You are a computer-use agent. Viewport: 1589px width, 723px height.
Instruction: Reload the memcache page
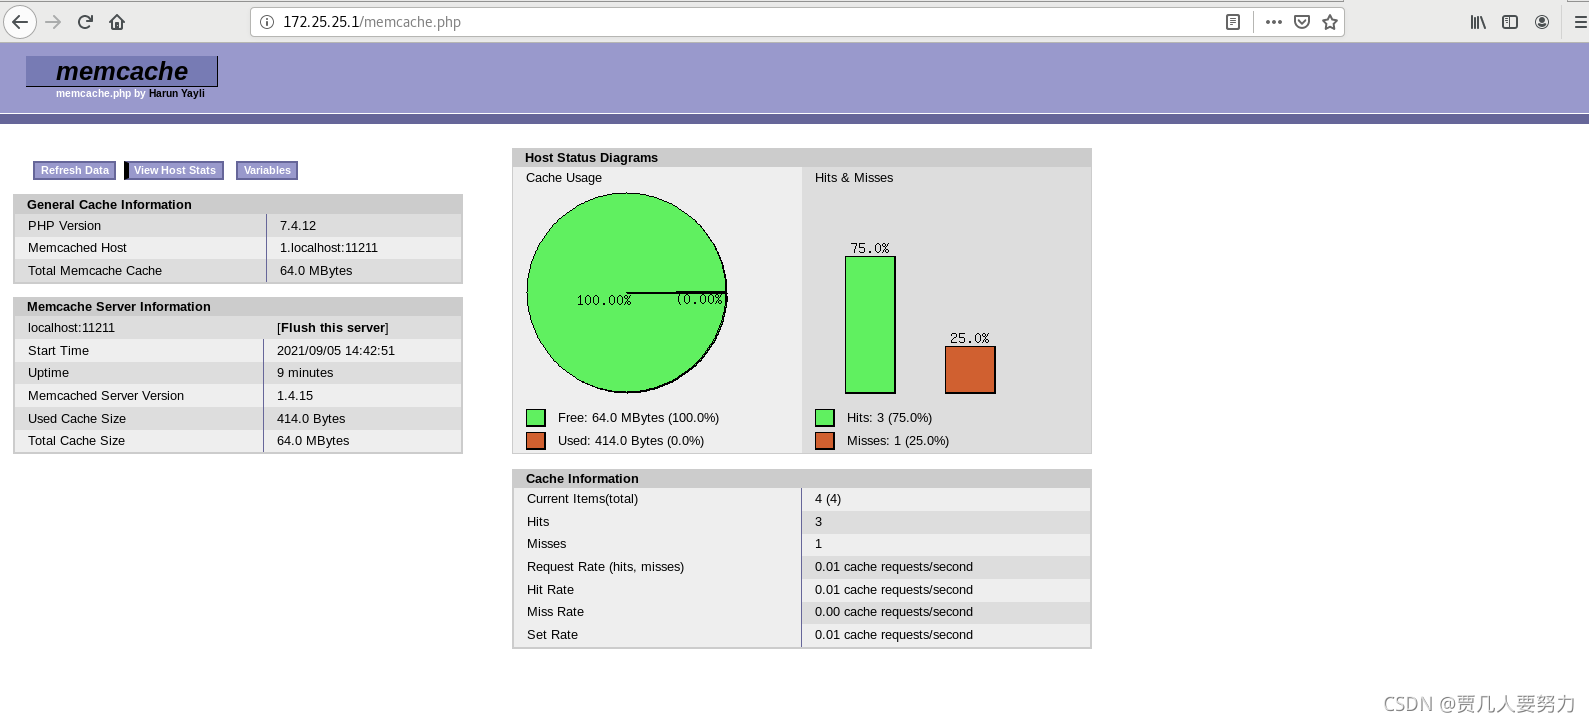[85, 22]
